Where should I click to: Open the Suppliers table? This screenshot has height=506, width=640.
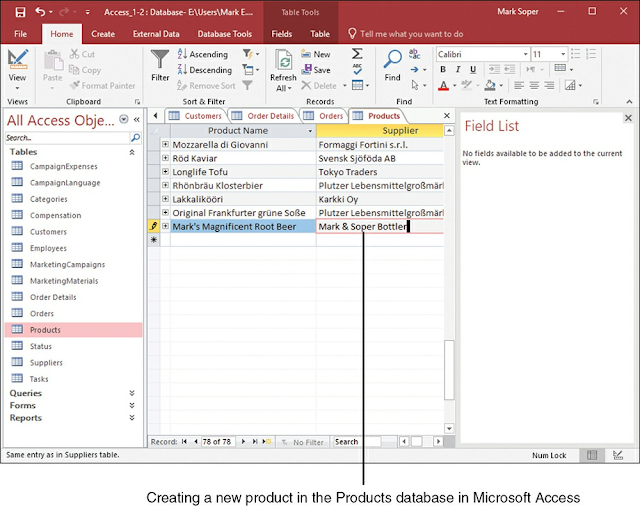pyautogui.click(x=46, y=362)
